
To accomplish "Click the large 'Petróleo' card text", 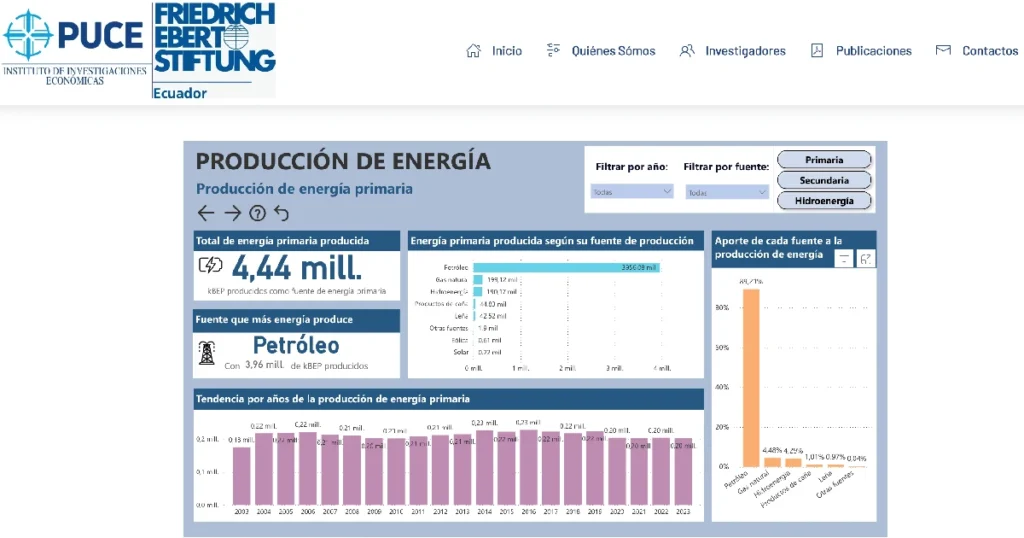I will [x=296, y=345].
